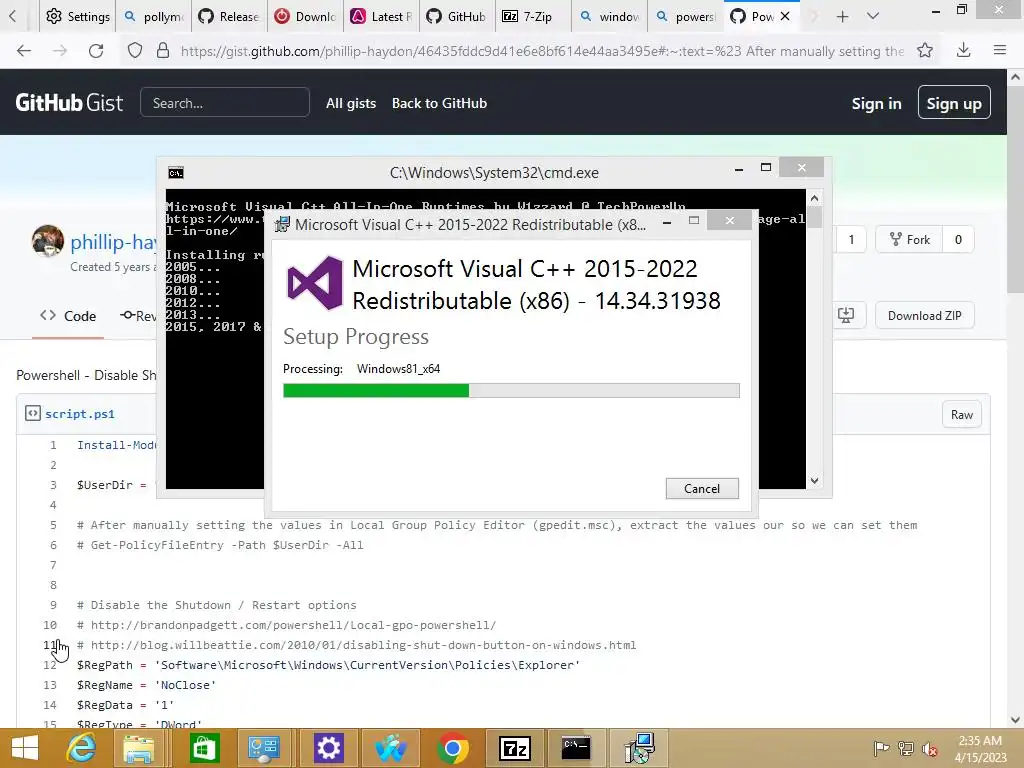This screenshot has width=1024, height=768.
Task: Reload the gist page
Action: click(96, 50)
